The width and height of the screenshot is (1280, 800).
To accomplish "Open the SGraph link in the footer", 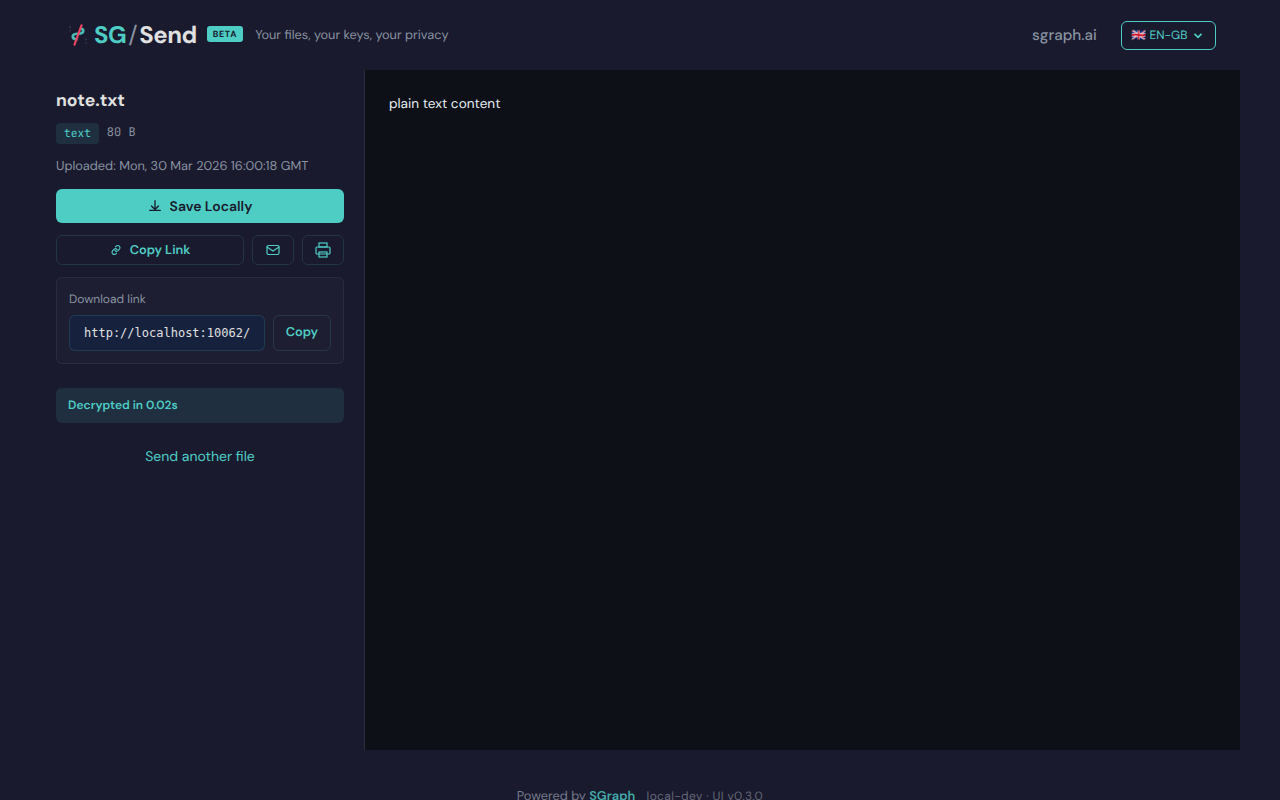I will point(611,795).
